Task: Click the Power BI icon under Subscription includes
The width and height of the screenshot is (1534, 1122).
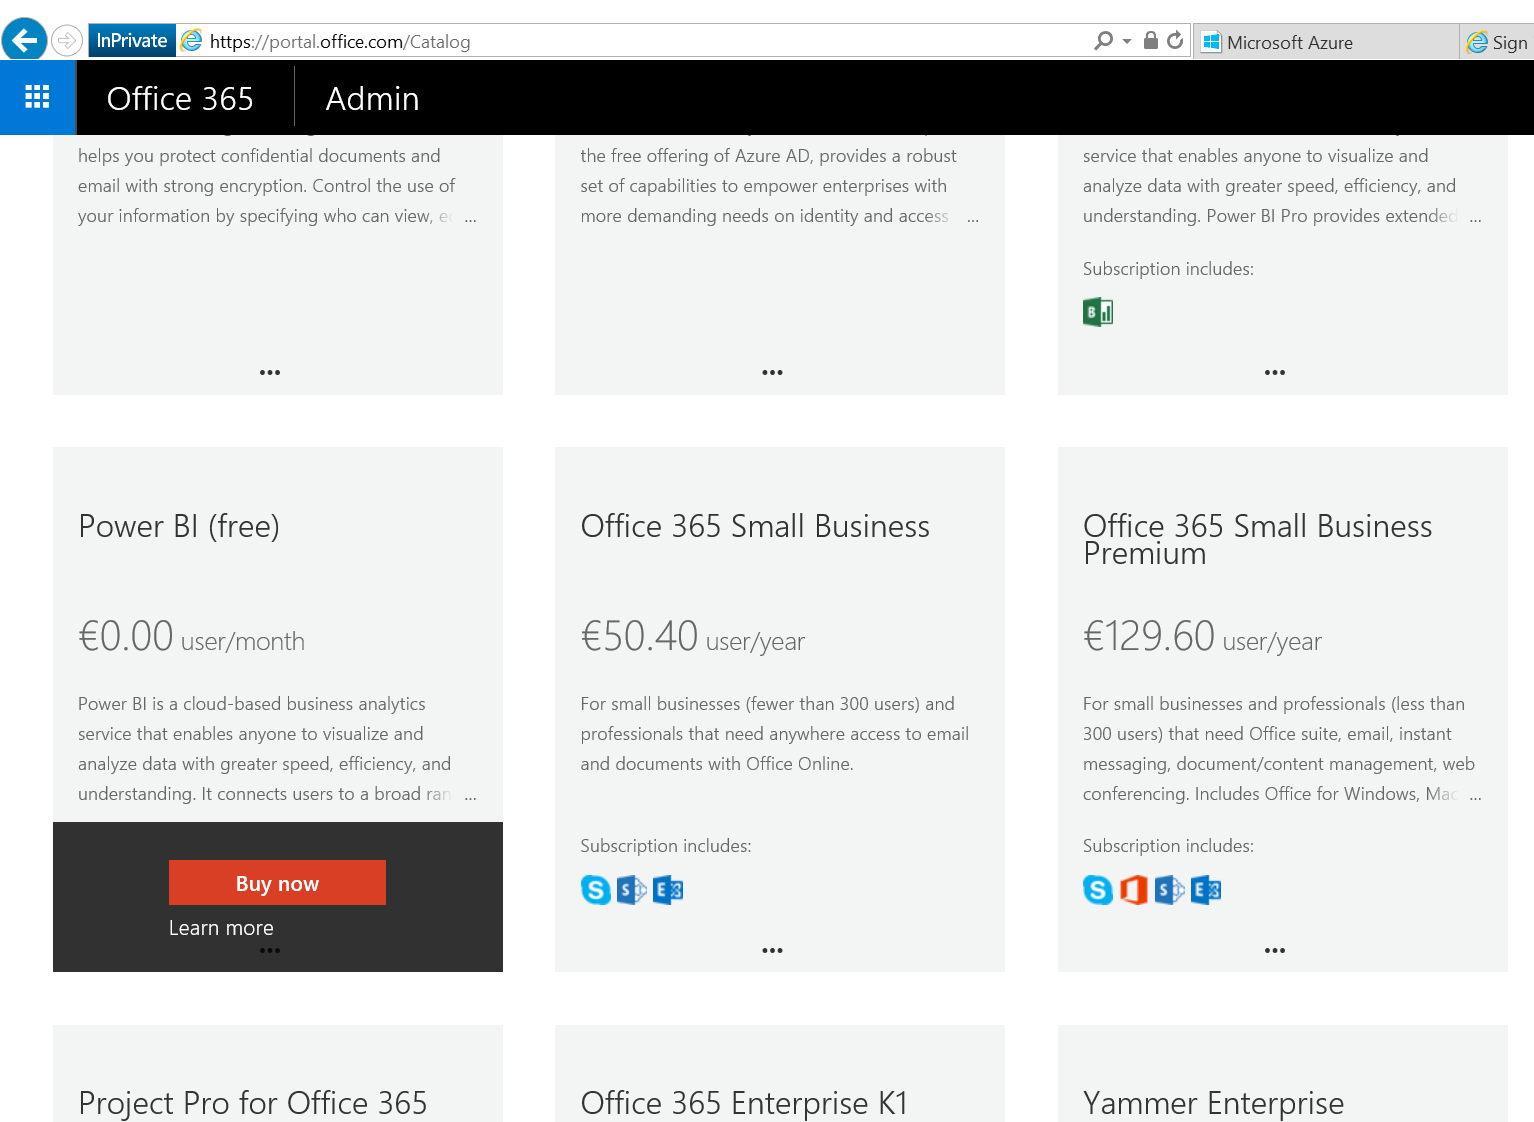Action: tap(1098, 312)
